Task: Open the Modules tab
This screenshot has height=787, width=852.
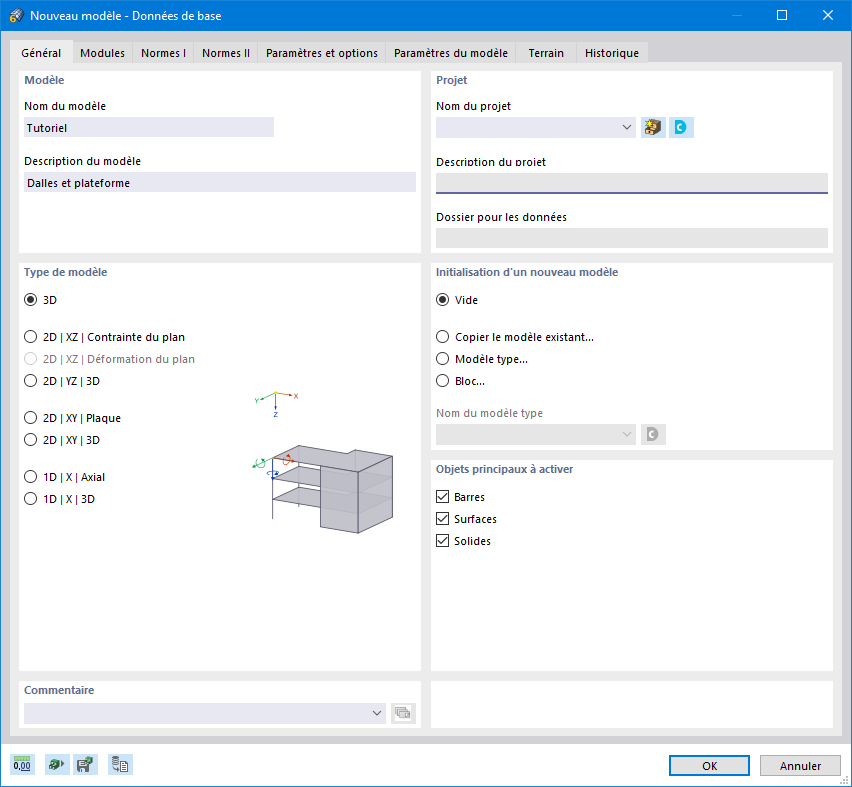Action: (102, 53)
